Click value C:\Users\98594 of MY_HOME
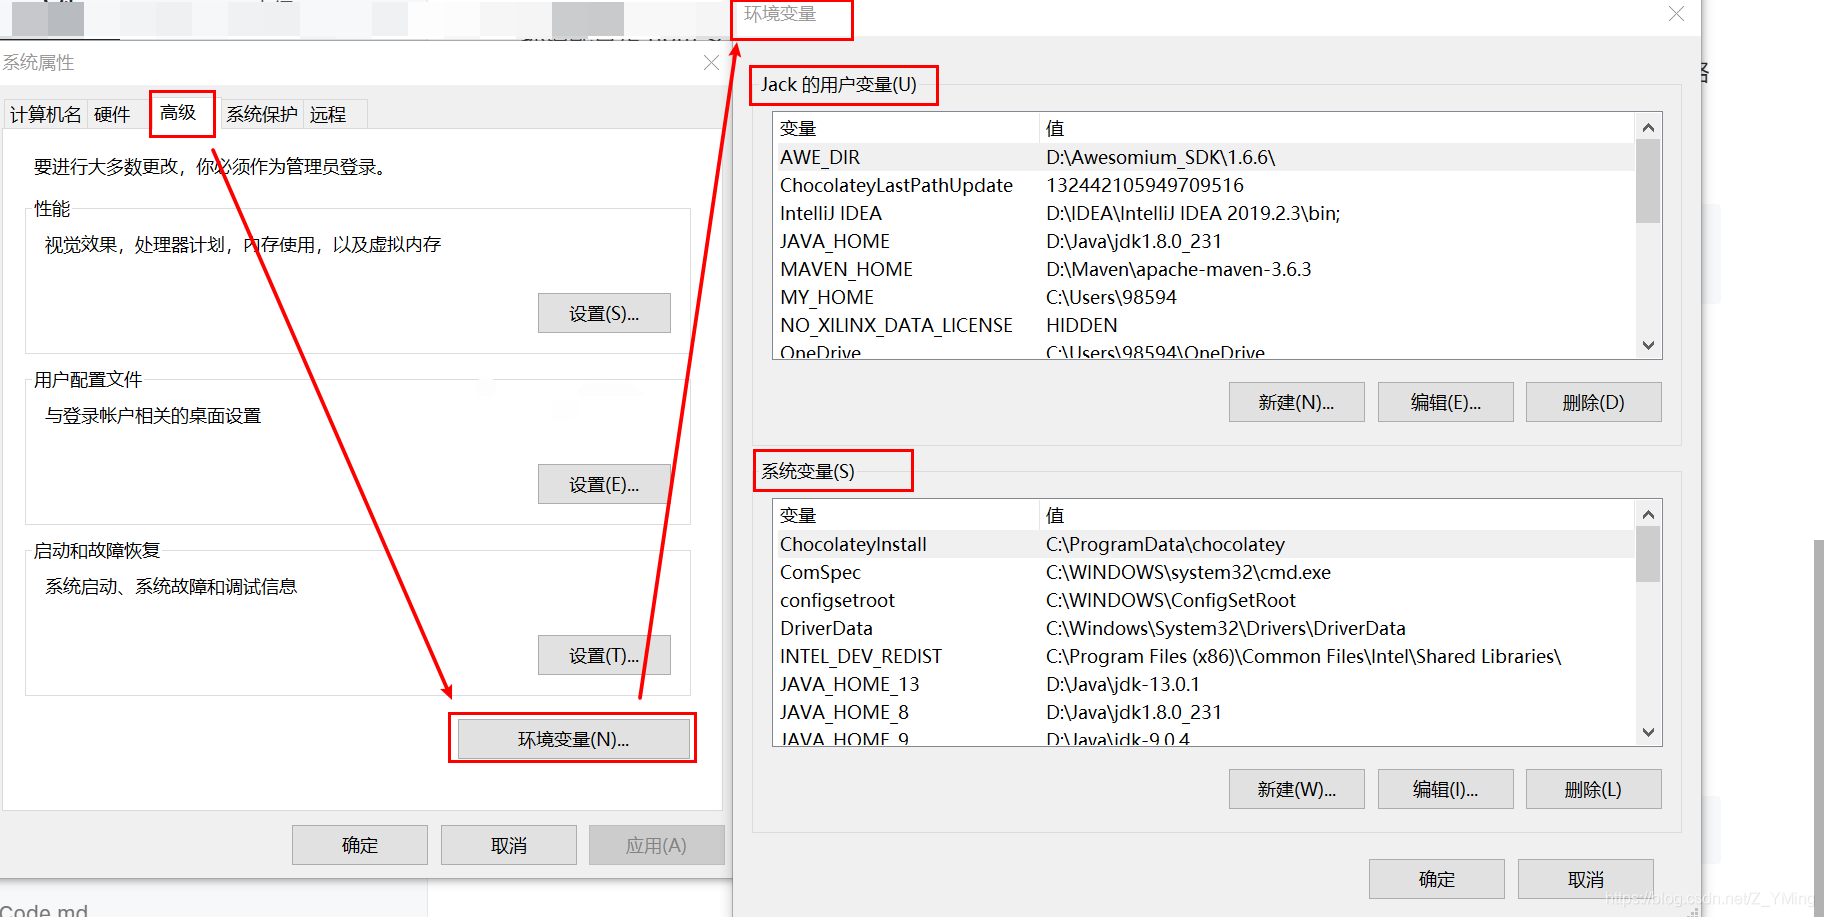Screen dimensions: 1824x917 tap(1111, 297)
